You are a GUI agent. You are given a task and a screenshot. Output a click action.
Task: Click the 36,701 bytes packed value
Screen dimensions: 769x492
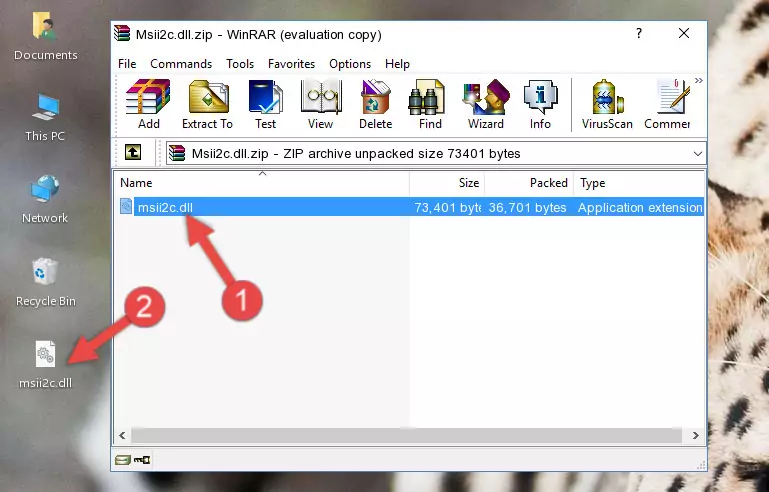(x=527, y=207)
